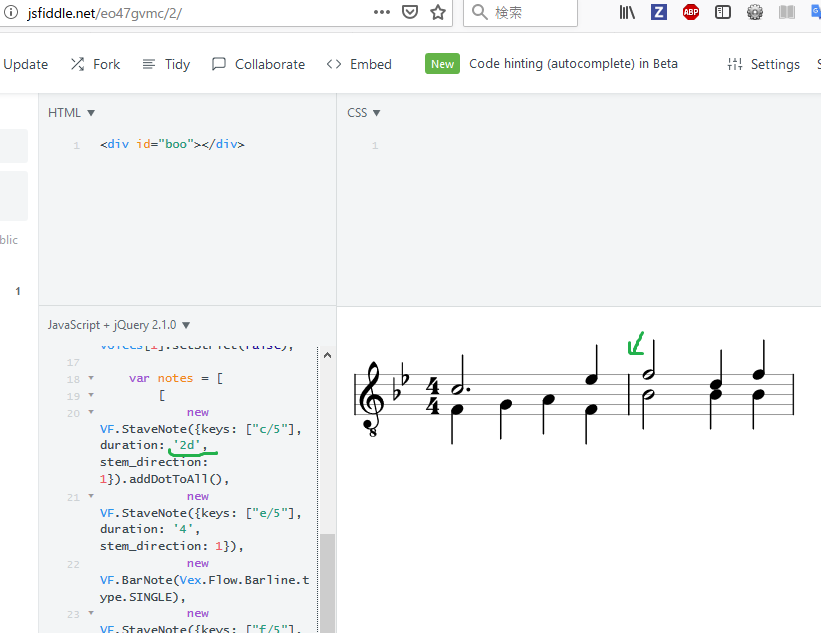
Task: Click the treble clef in the score
Action: [x=371, y=398]
